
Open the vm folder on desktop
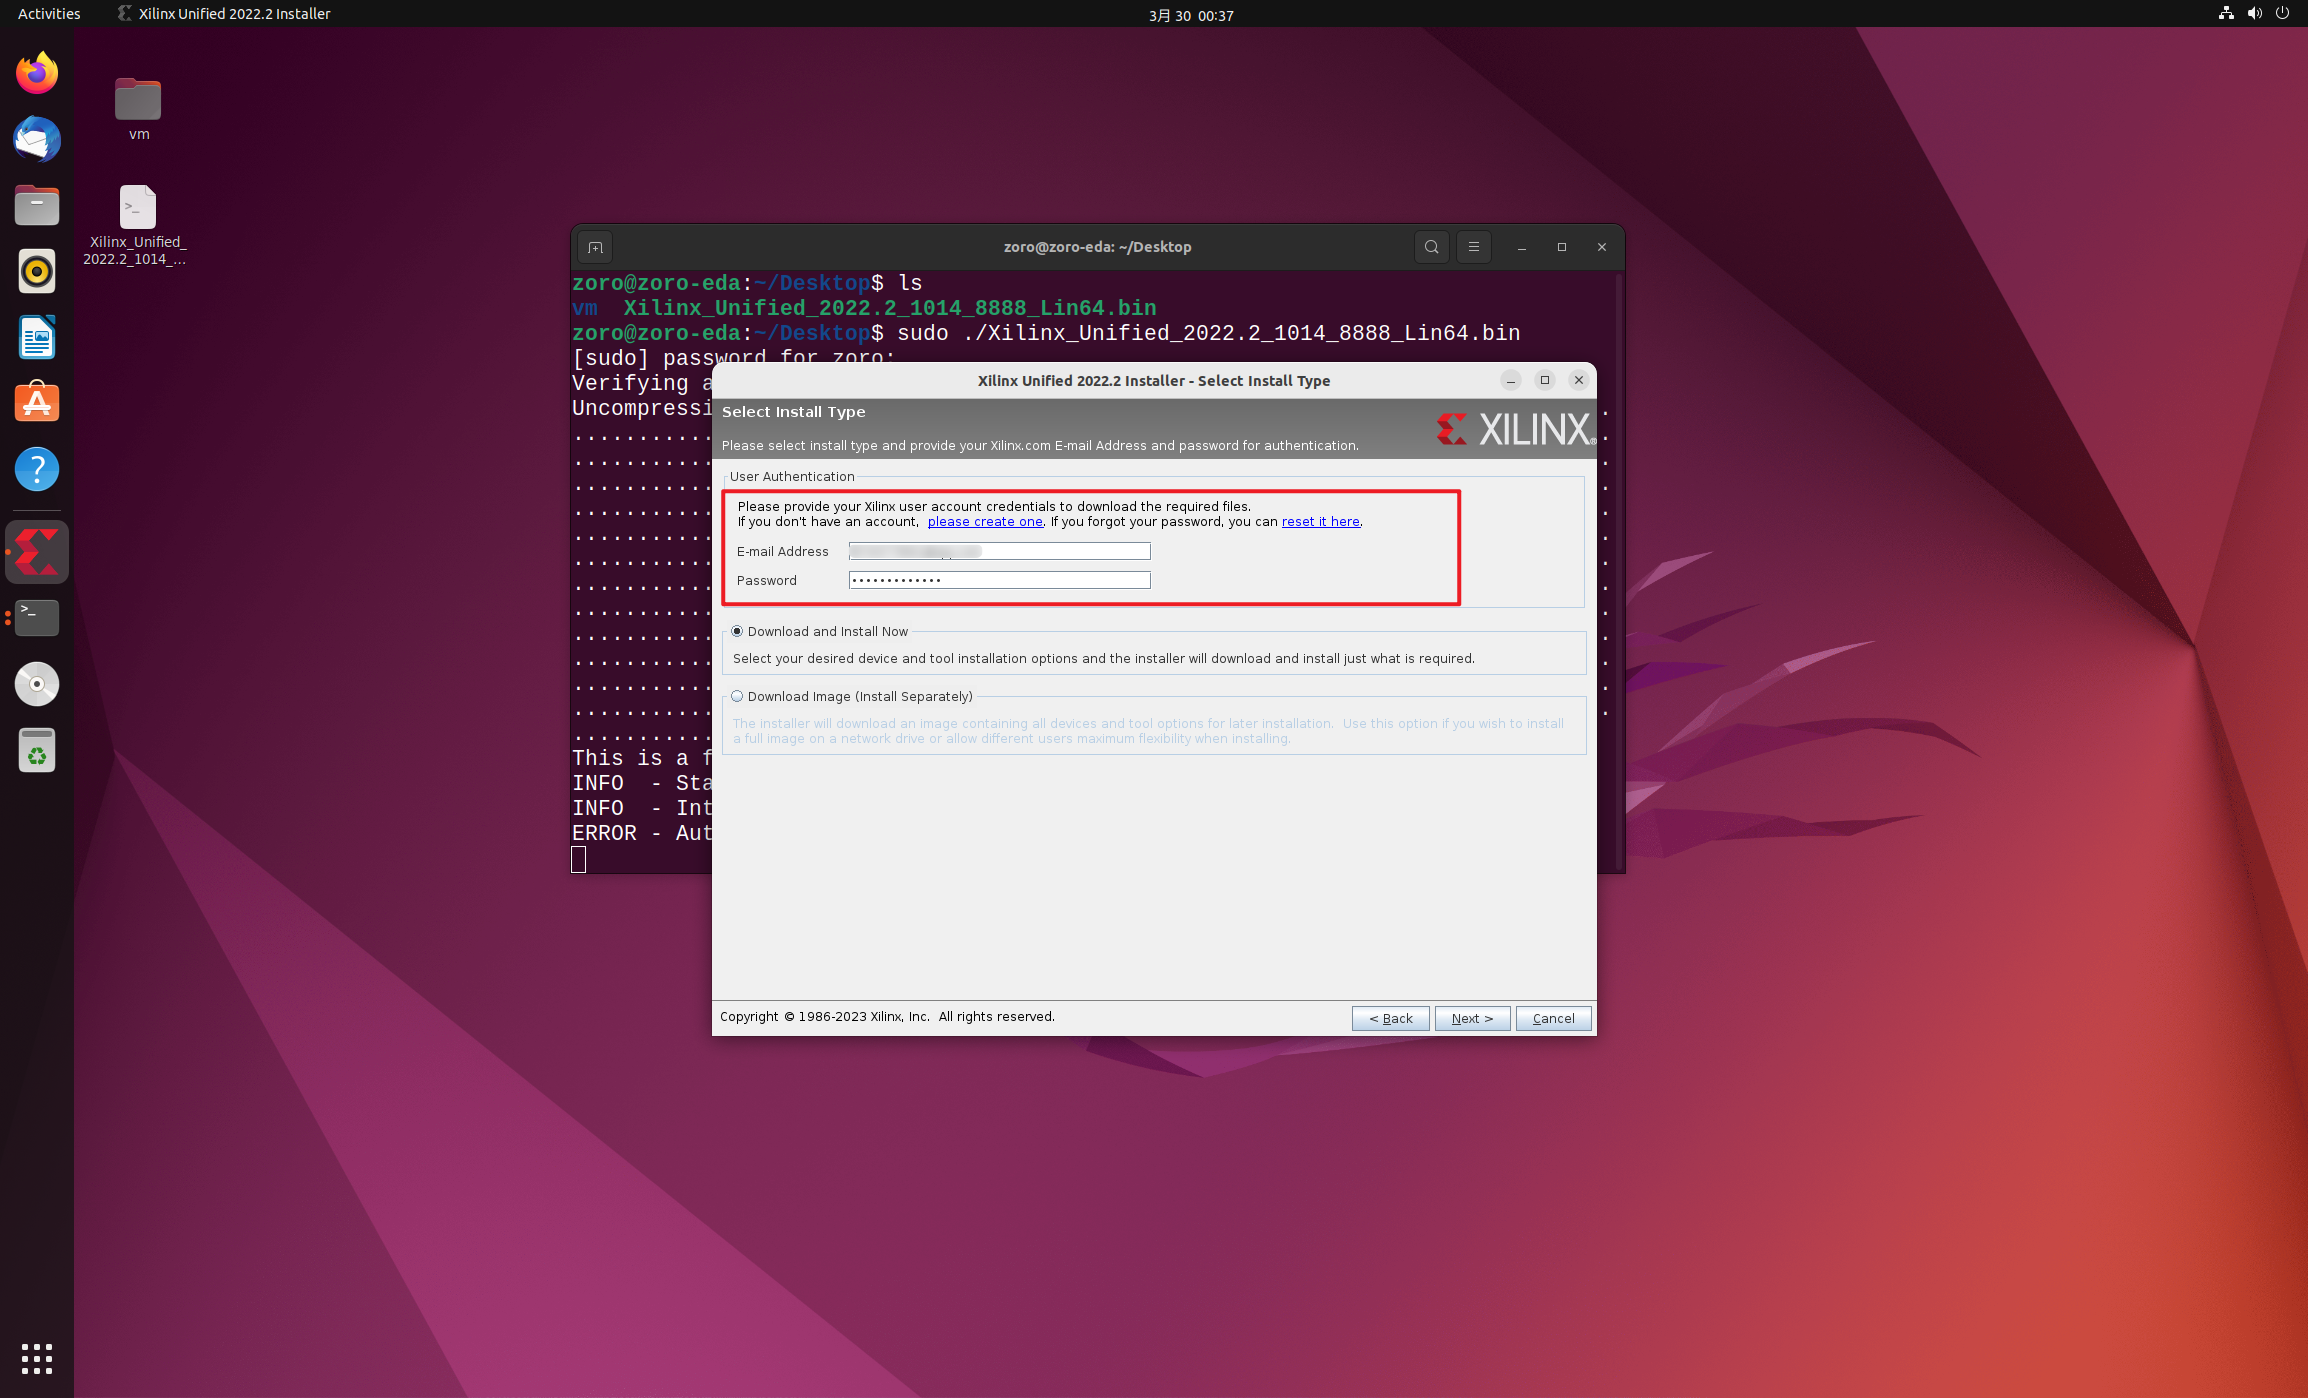pyautogui.click(x=138, y=109)
